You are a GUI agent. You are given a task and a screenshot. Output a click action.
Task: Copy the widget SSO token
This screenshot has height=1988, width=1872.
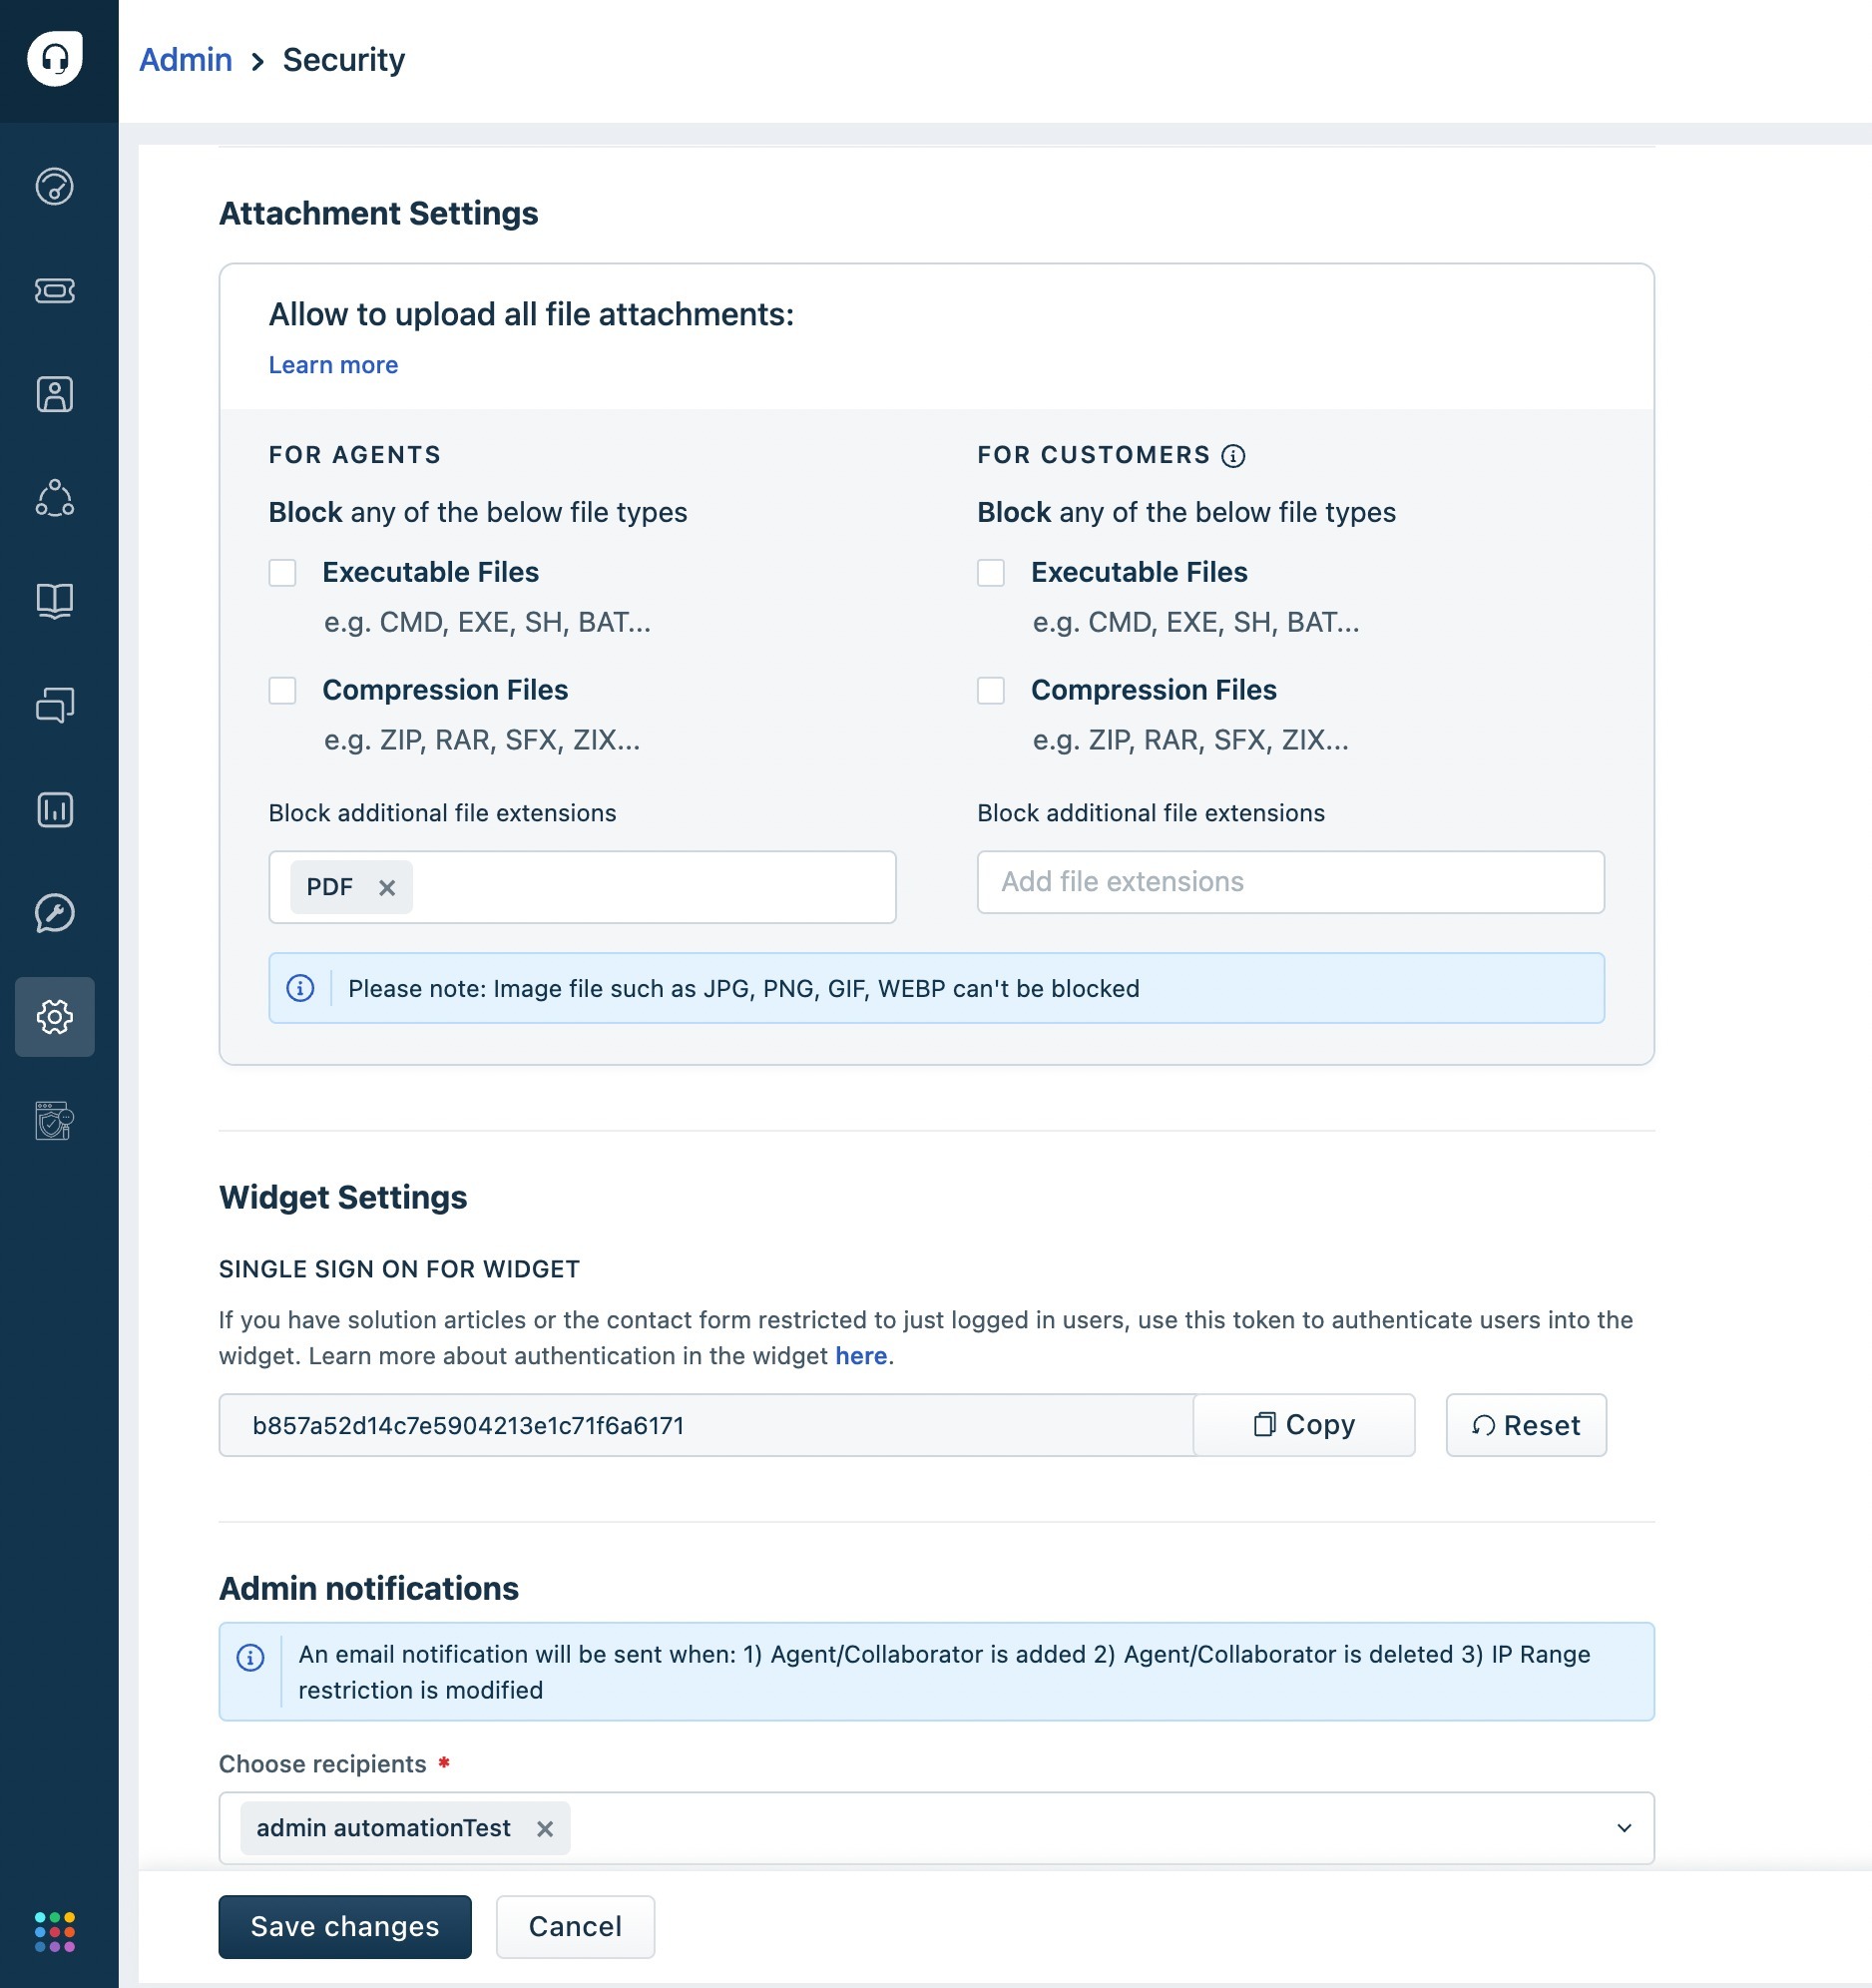1304,1425
